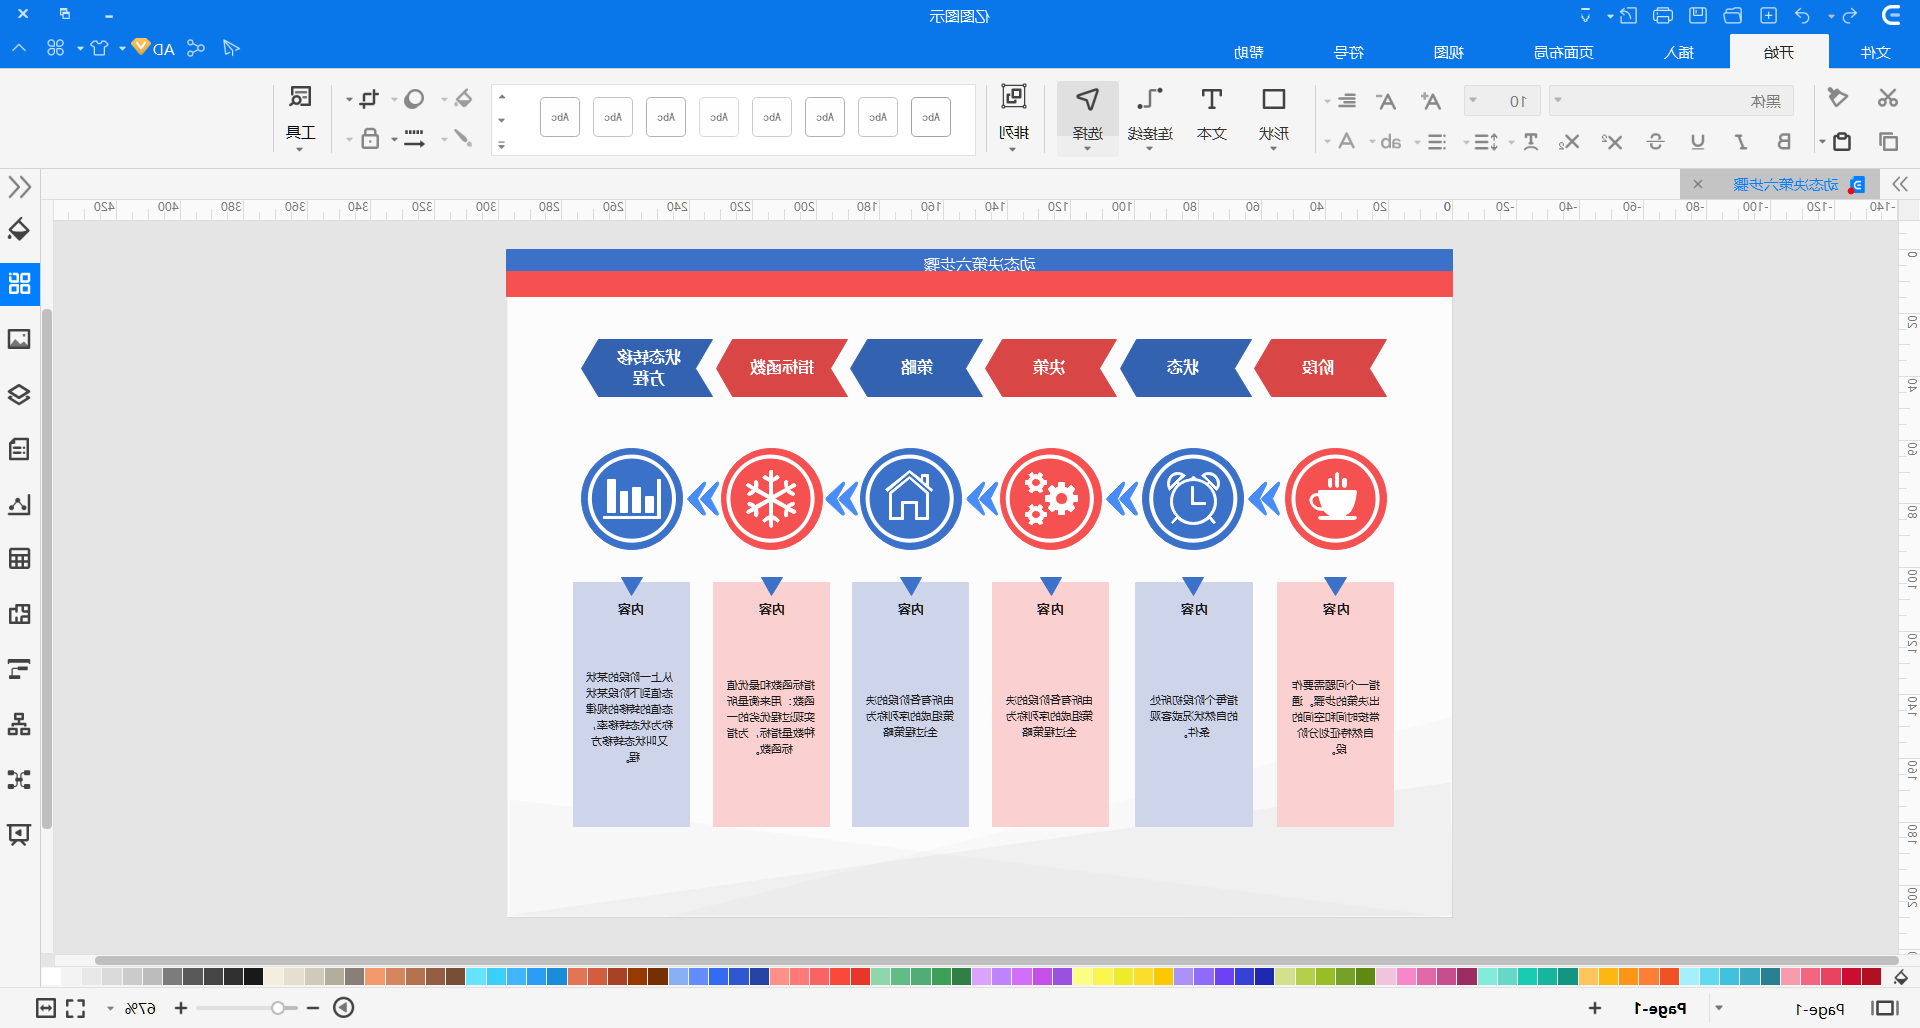Toggle Subscript formatting
1920x1028 pixels.
click(x=1569, y=142)
